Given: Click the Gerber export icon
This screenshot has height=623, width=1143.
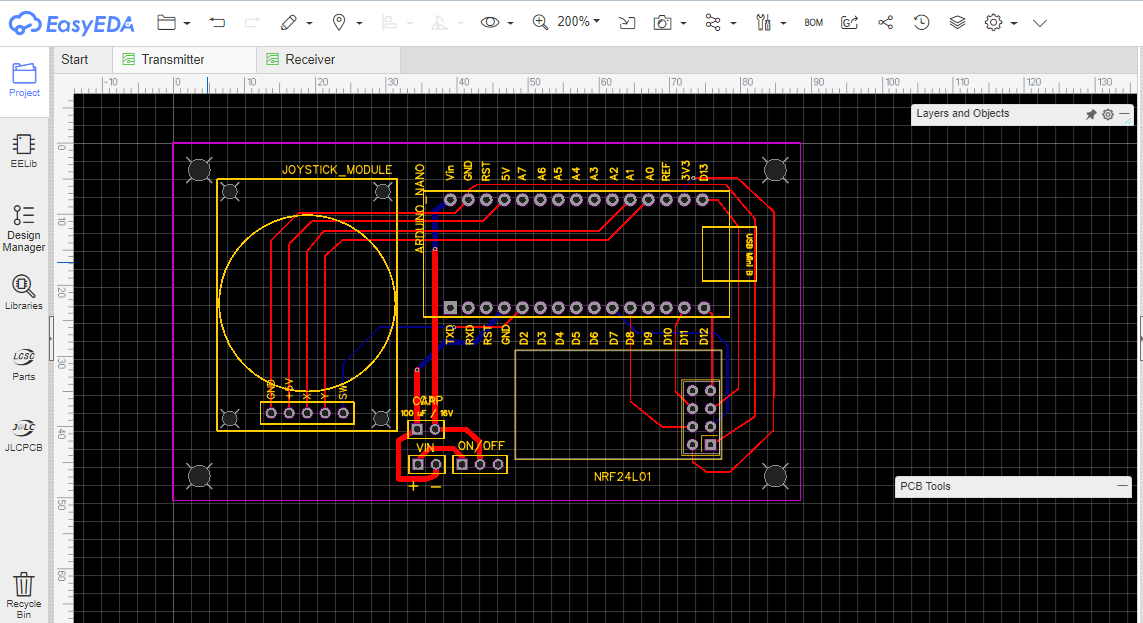Looking at the screenshot, I should pos(849,23).
